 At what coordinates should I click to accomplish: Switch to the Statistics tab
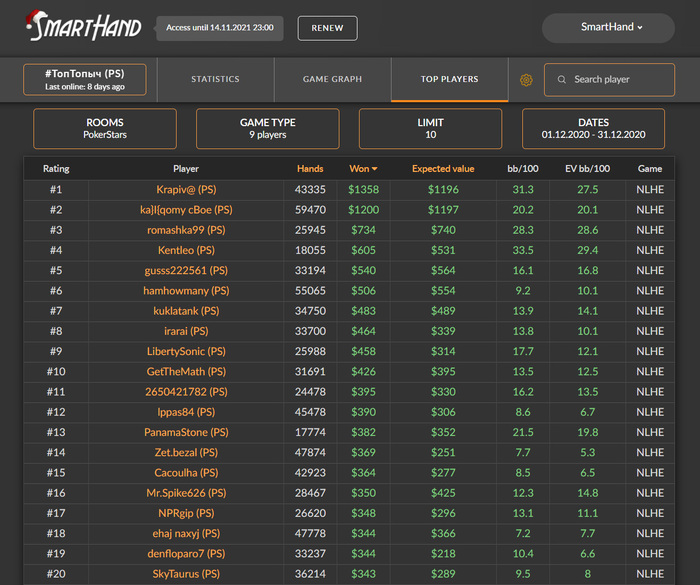(x=215, y=79)
